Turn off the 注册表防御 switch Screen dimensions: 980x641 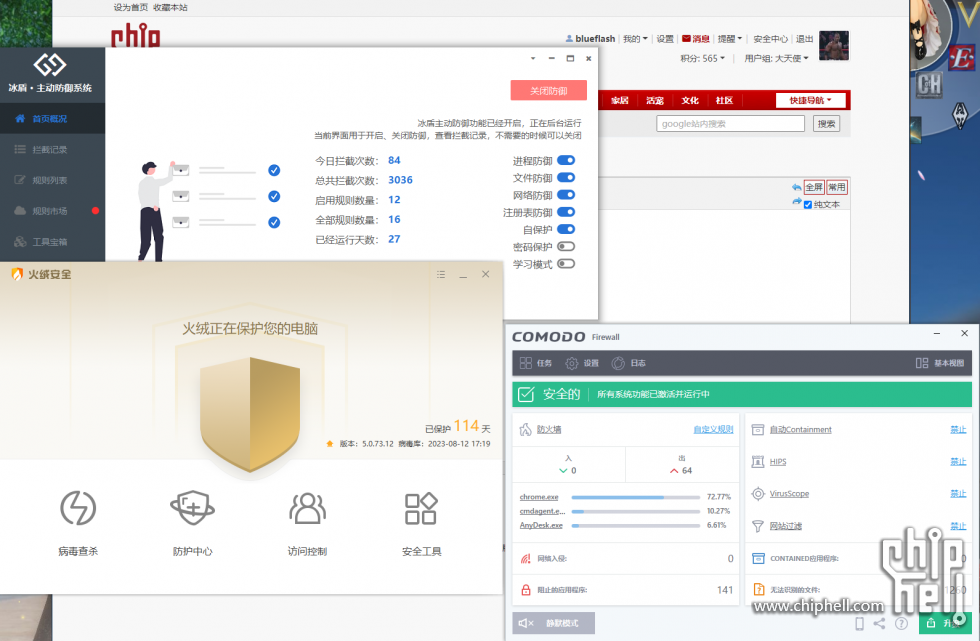pos(566,212)
